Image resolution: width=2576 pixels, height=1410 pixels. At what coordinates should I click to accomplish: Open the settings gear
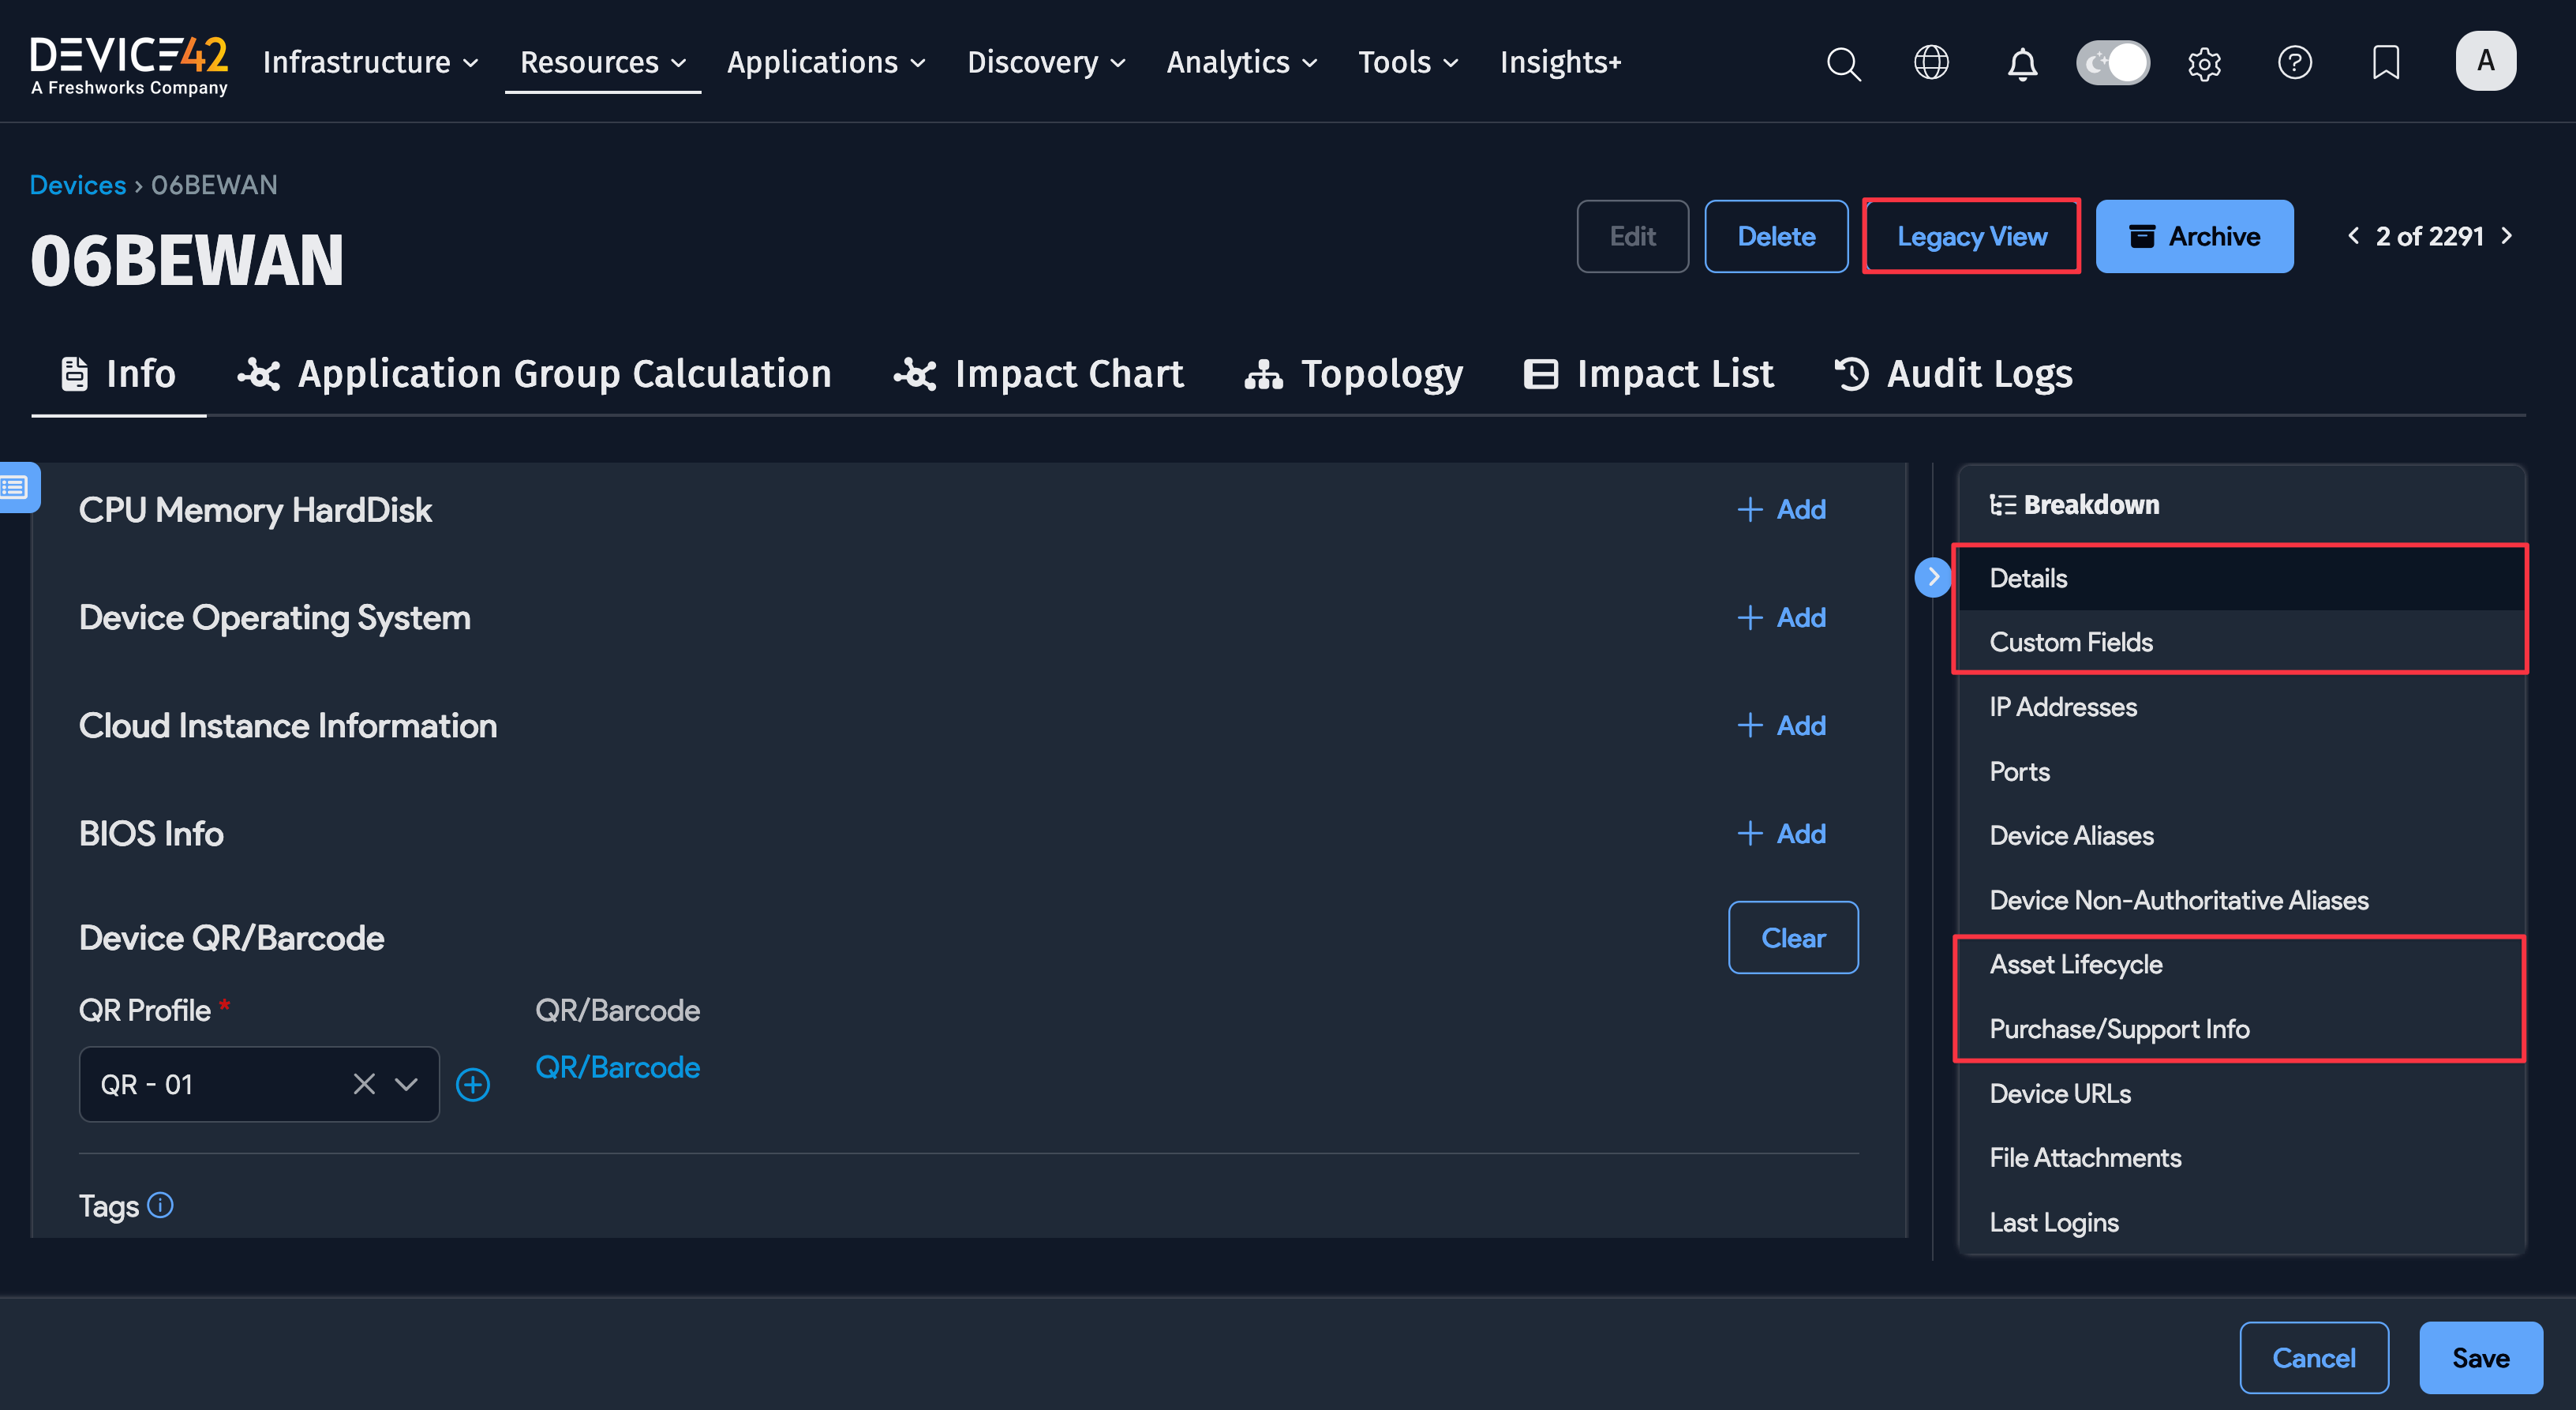point(2204,63)
